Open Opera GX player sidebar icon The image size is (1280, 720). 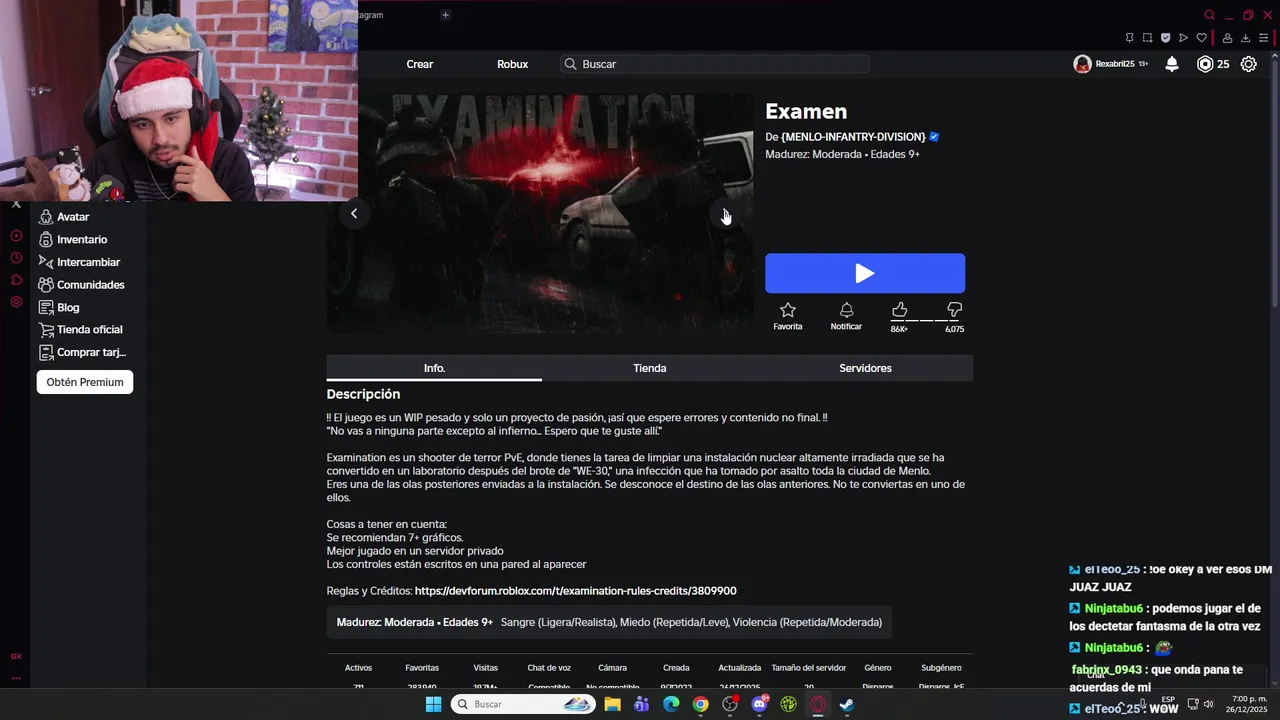[x=16, y=236]
